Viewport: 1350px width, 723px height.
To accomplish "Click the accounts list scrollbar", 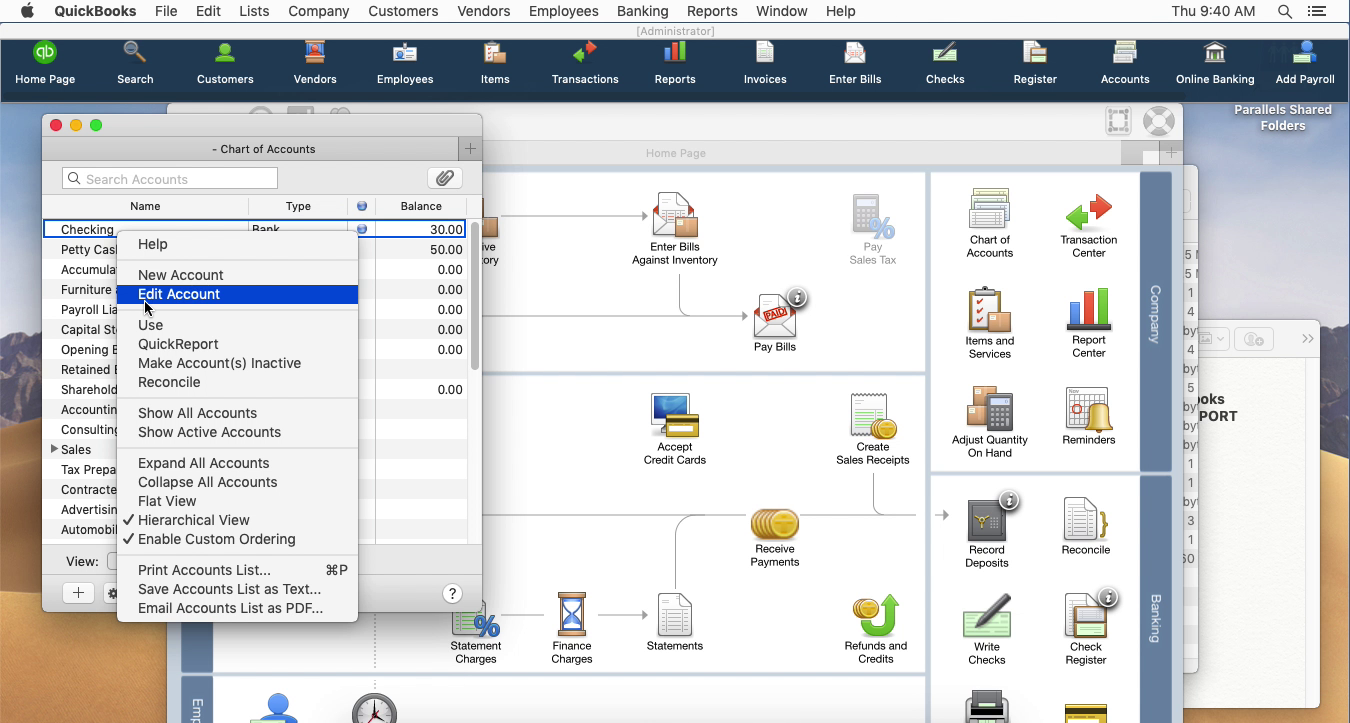I will 474,297.
